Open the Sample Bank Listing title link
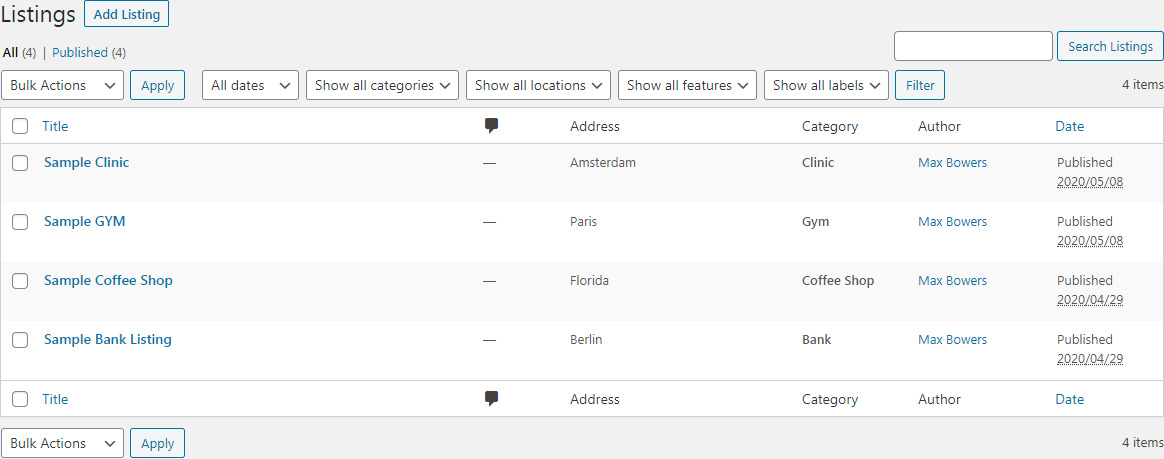 pos(108,340)
